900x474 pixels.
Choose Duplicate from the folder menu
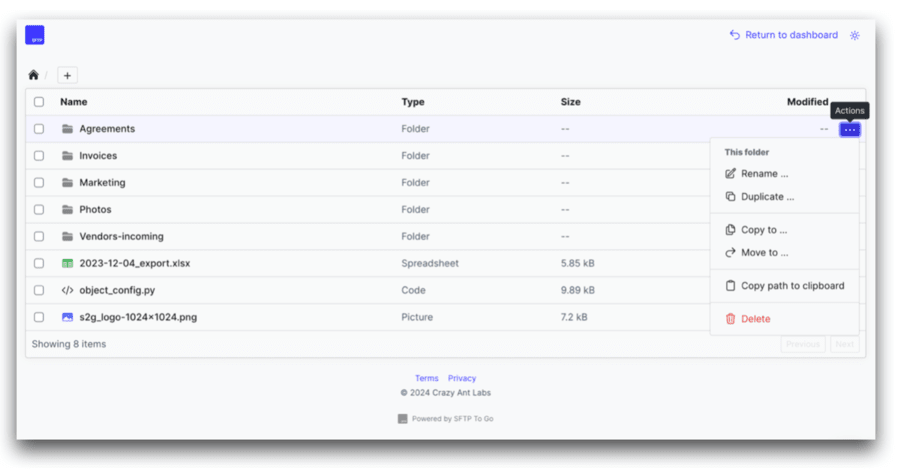(x=767, y=197)
